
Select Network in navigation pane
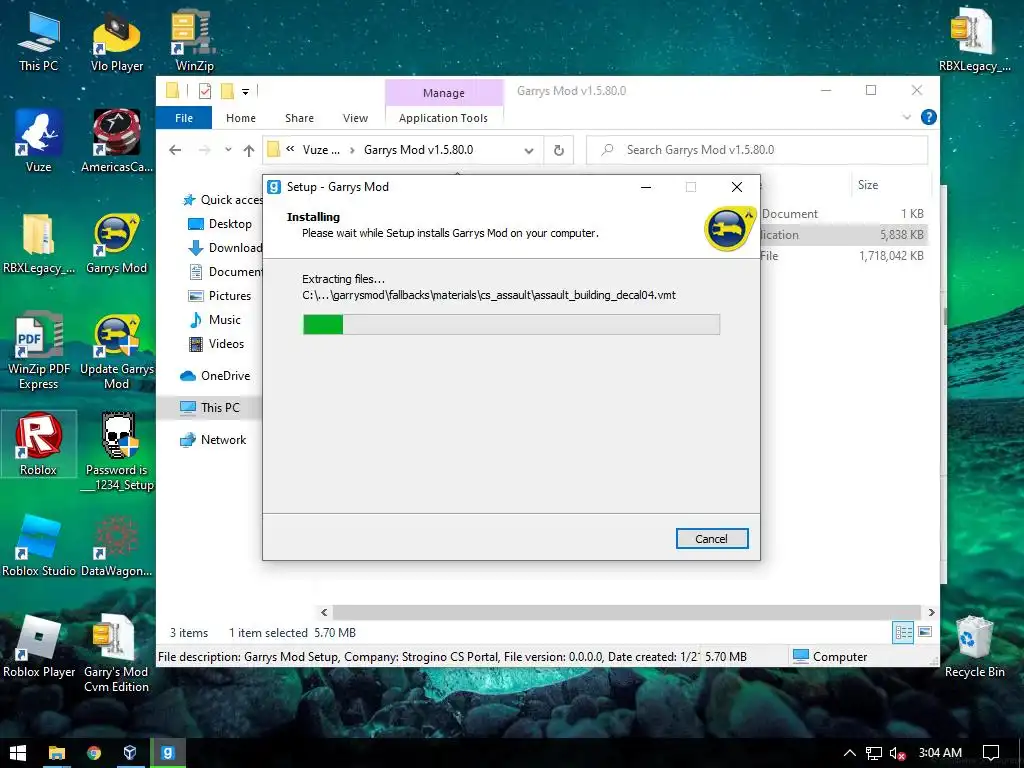point(213,440)
